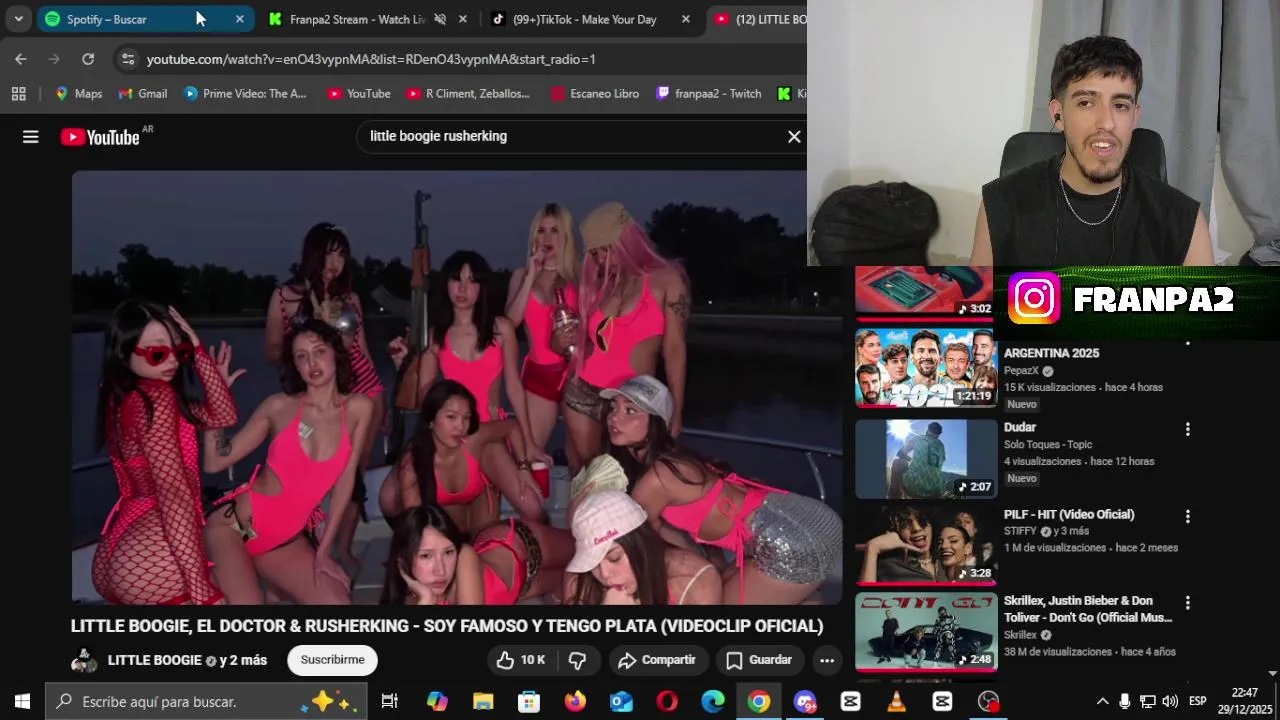Open Windows Start menu
The width and height of the screenshot is (1280, 720).
click(22, 702)
